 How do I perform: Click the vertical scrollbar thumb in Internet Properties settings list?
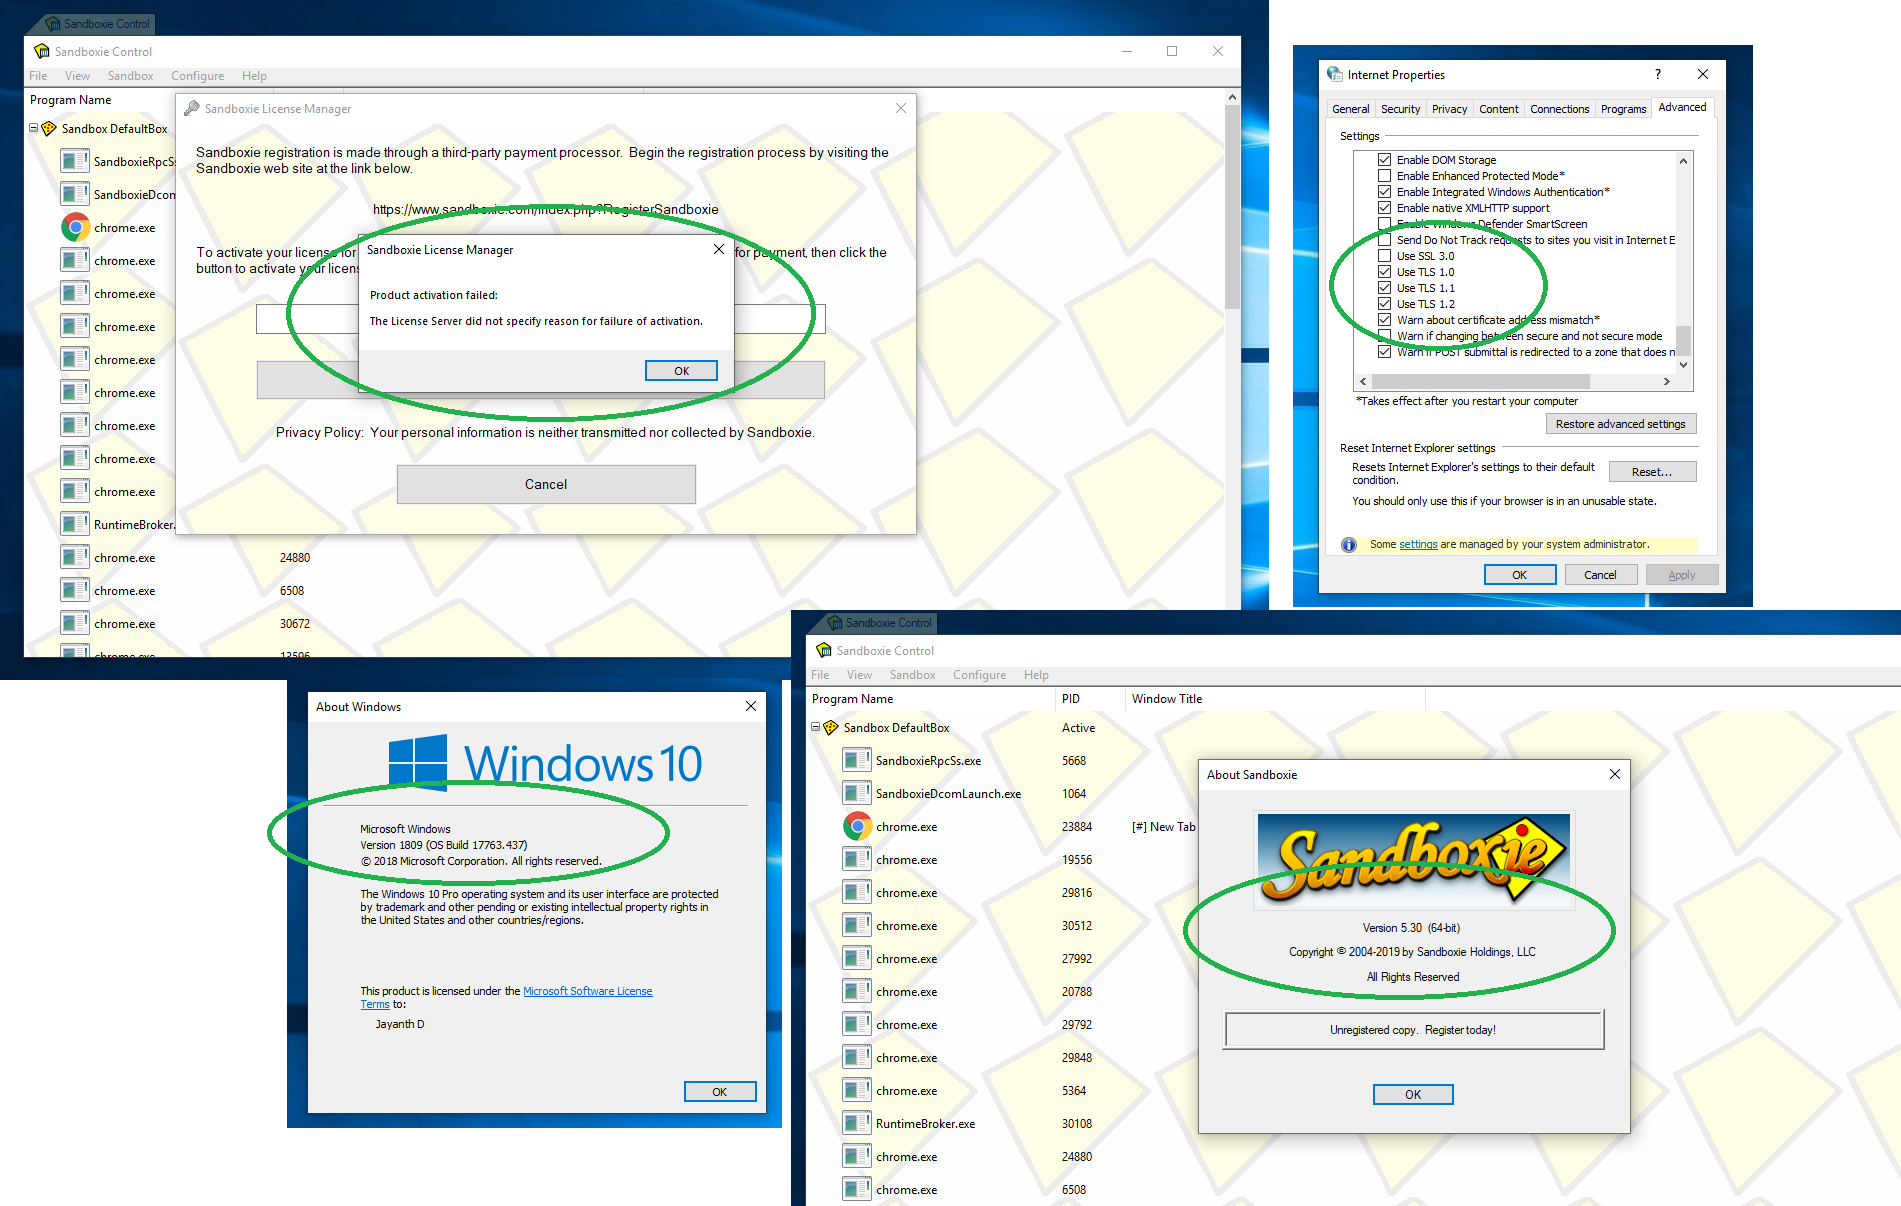(x=1683, y=340)
